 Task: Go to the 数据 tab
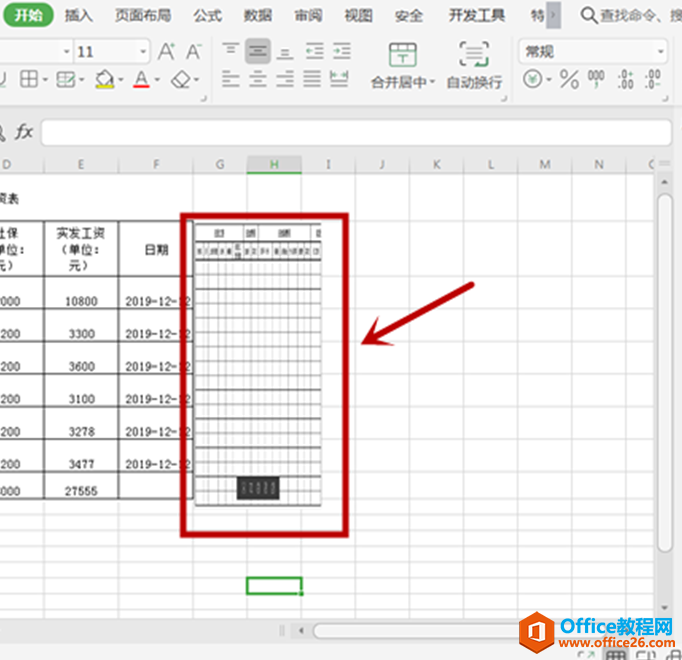click(x=257, y=16)
